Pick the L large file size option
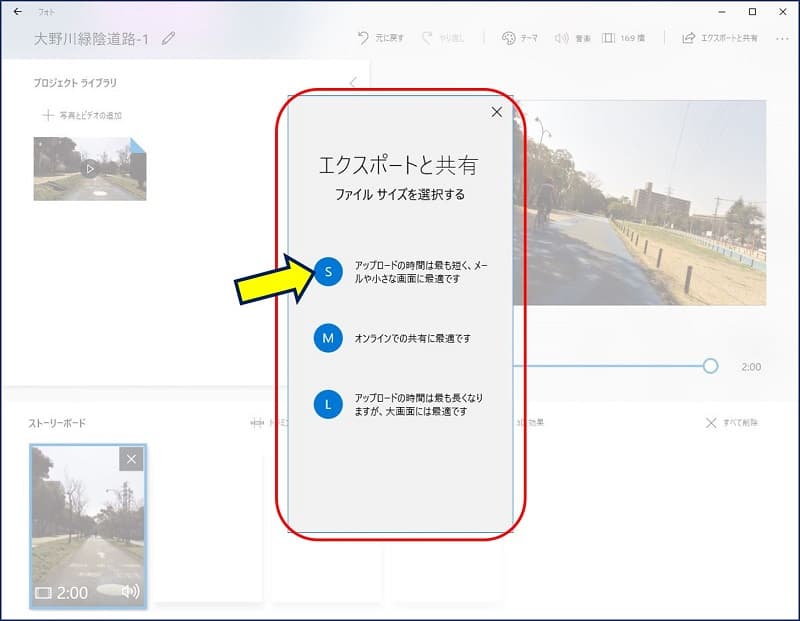 (x=328, y=405)
